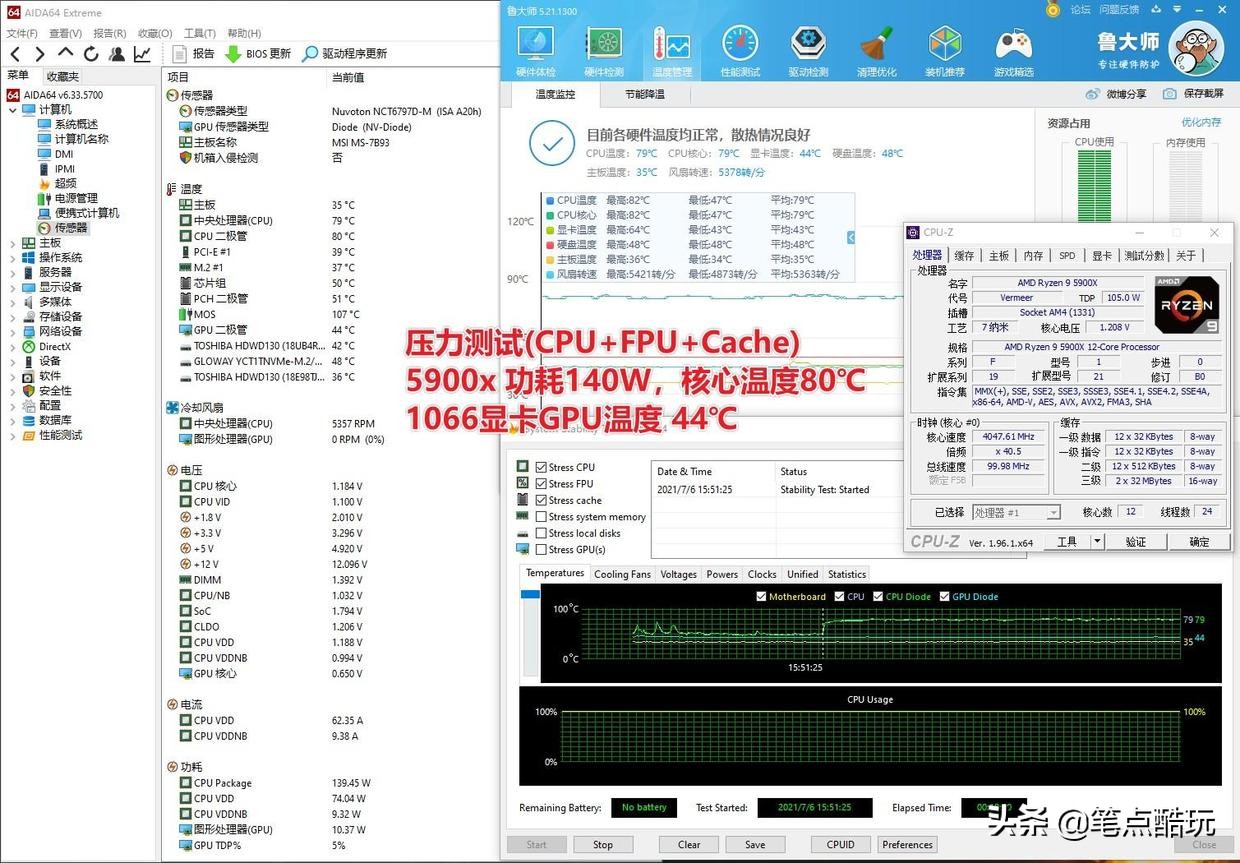
Task: Open 装机推荐 in Ludashi
Action: tap(944, 48)
